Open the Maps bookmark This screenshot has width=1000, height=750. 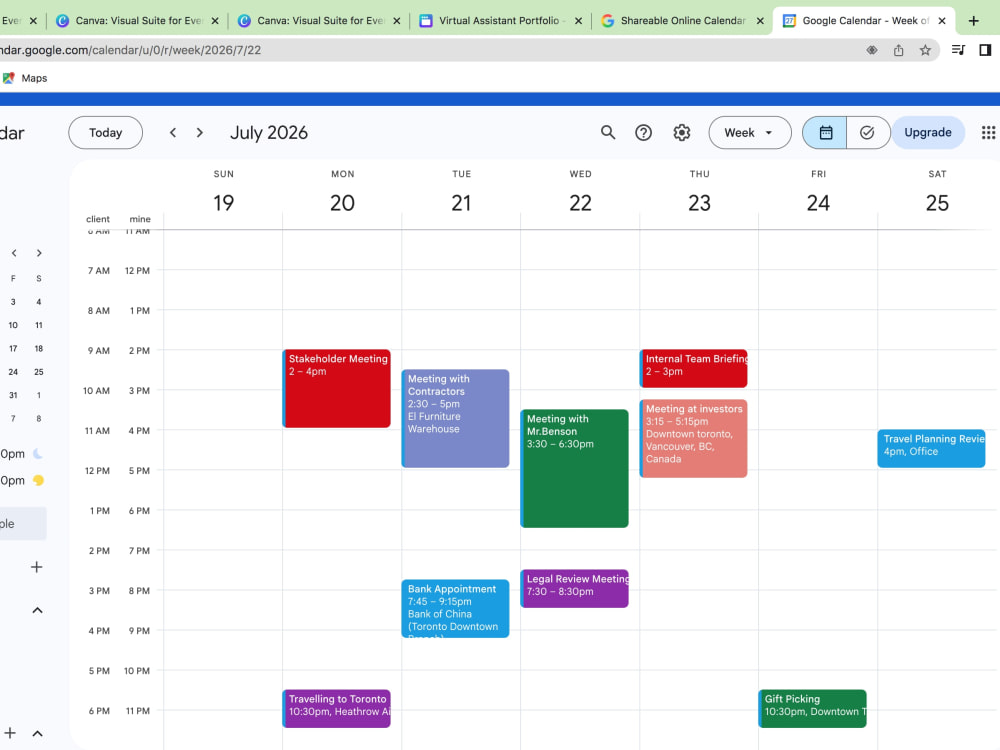click(x=26, y=78)
